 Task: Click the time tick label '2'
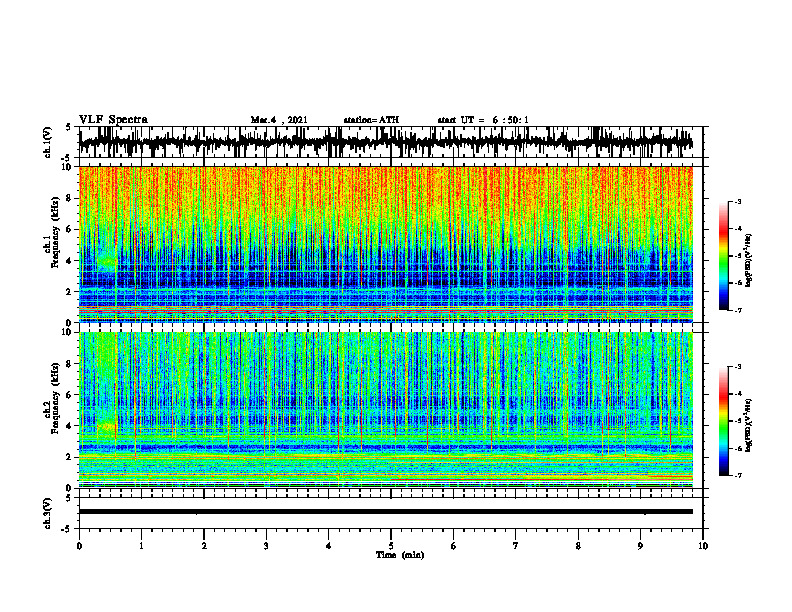[204, 546]
